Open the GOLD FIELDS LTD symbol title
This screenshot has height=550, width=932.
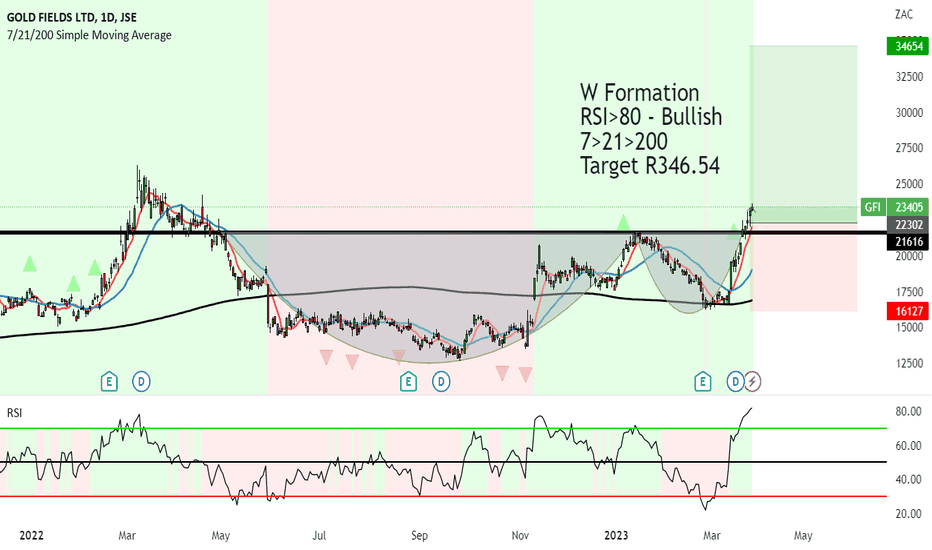(71, 17)
